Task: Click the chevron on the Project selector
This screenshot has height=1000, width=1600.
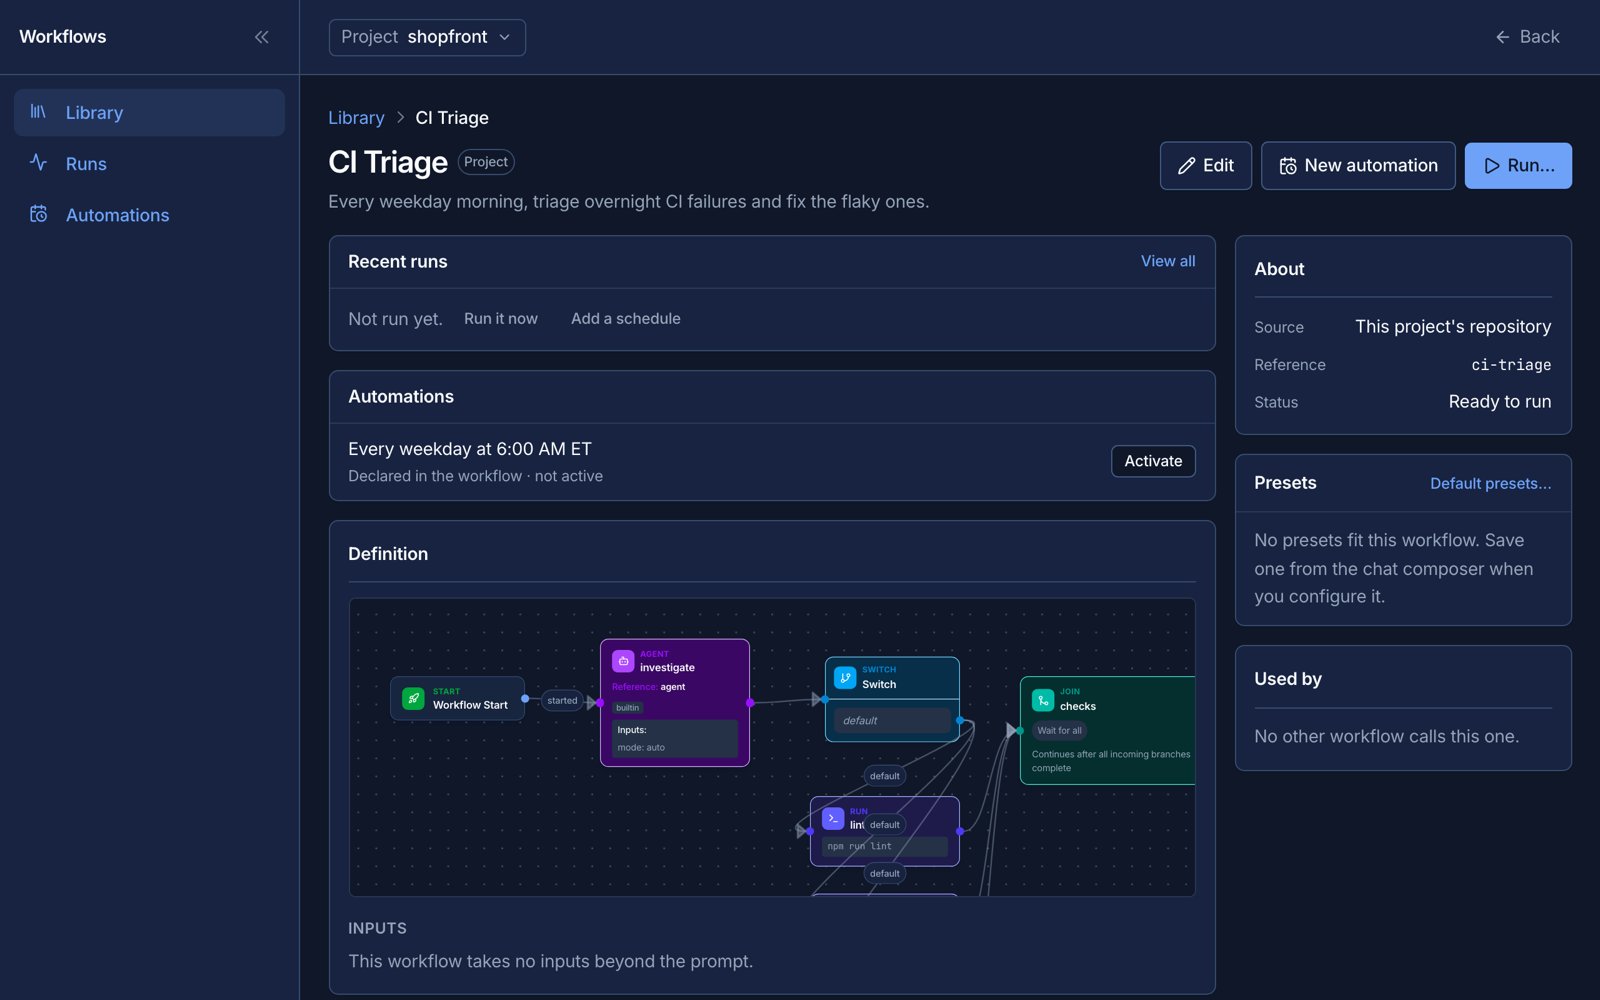Action: point(505,37)
